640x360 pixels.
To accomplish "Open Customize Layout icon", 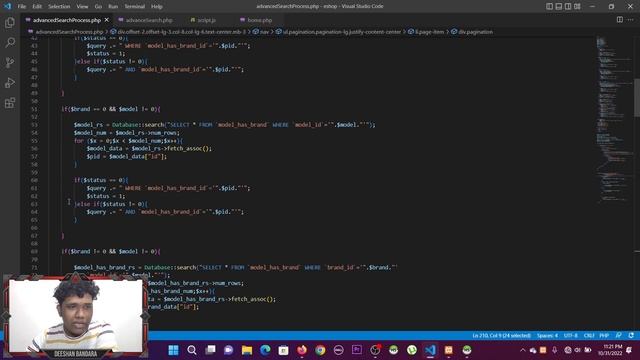I will point(577,6).
